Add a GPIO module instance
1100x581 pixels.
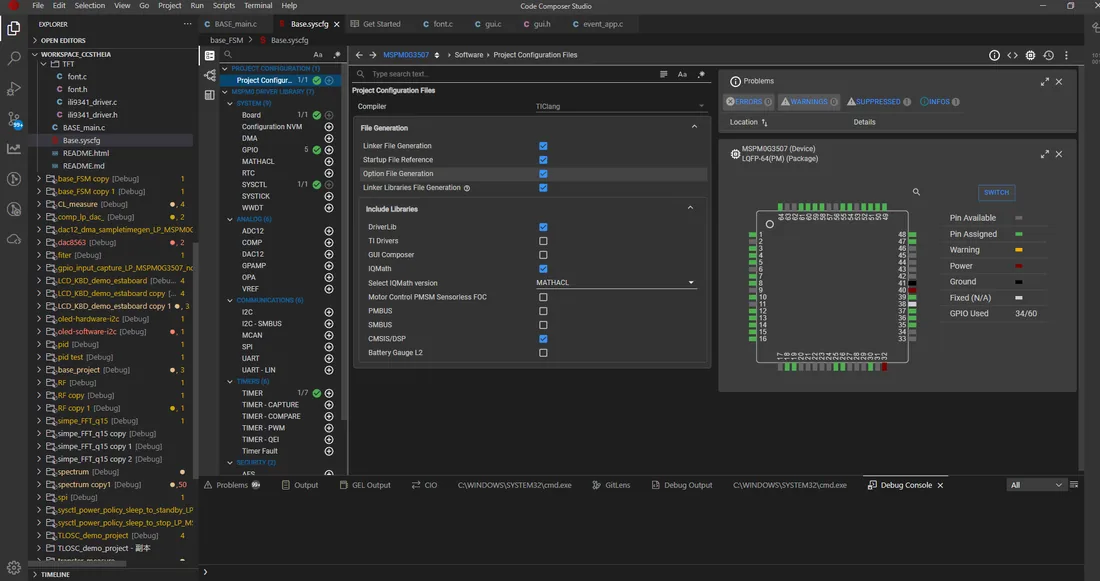click(328, 149)
